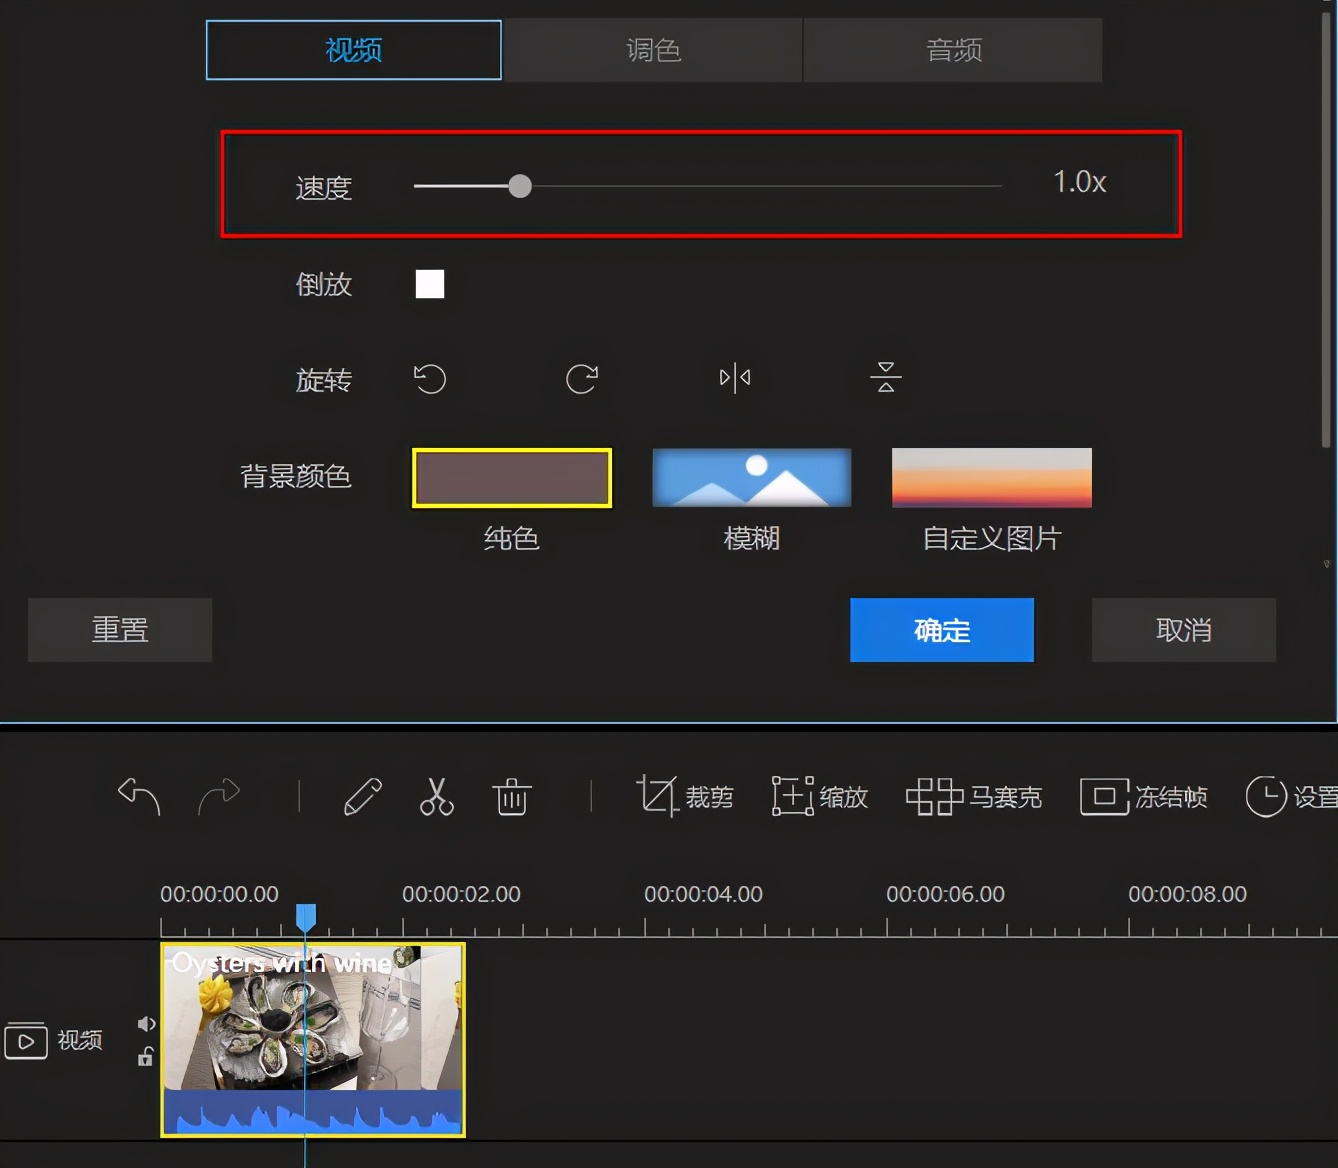
Task: Switch to the 调色 (color) tab
Action: pos(652,50)
